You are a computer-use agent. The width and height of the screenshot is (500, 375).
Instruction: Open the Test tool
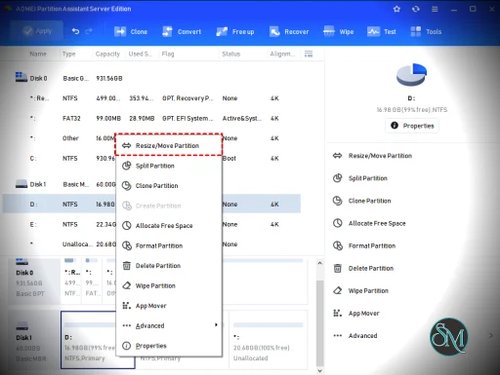pos(381,32)
